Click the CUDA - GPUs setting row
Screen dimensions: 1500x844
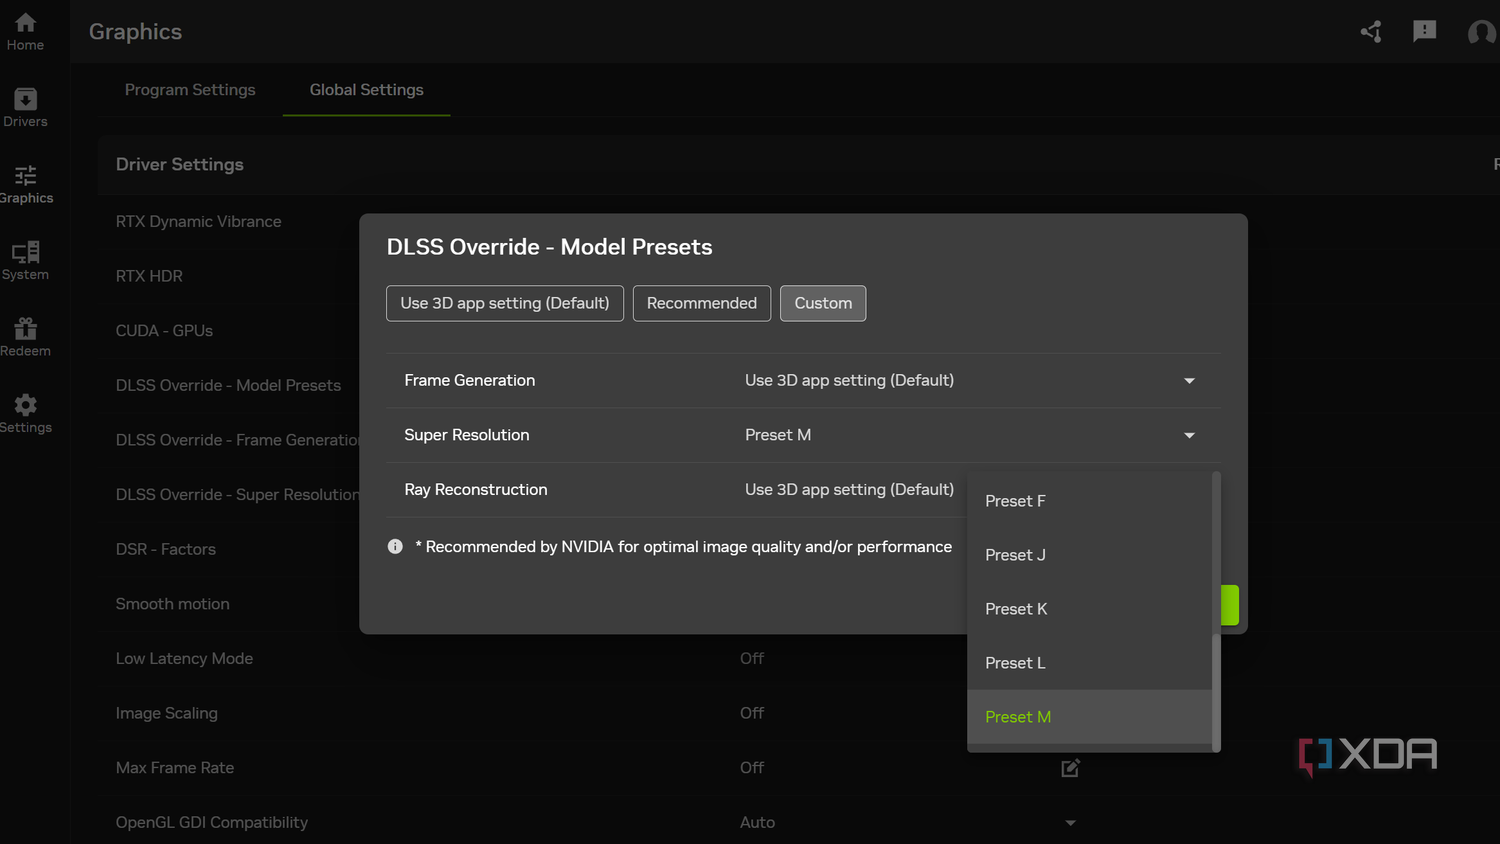pos(164,331)
